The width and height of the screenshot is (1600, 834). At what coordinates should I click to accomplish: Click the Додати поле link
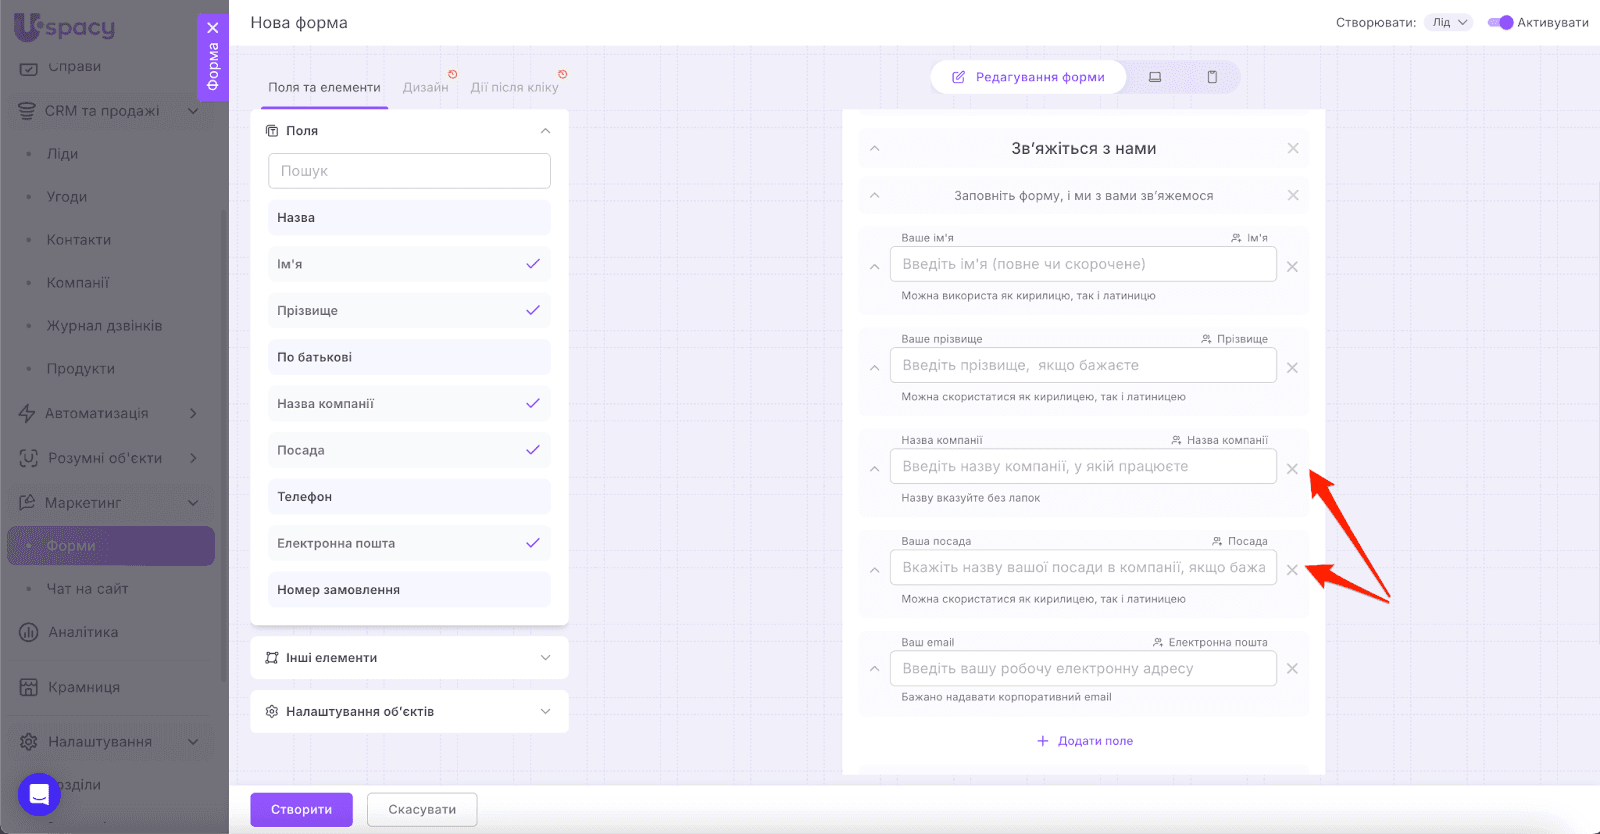[x=1085, y=741]
